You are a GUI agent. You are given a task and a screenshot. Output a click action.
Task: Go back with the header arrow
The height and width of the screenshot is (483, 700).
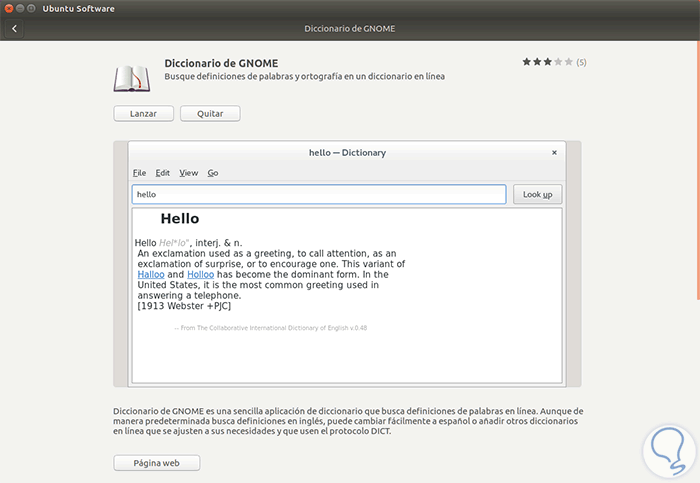click(14, 29)
